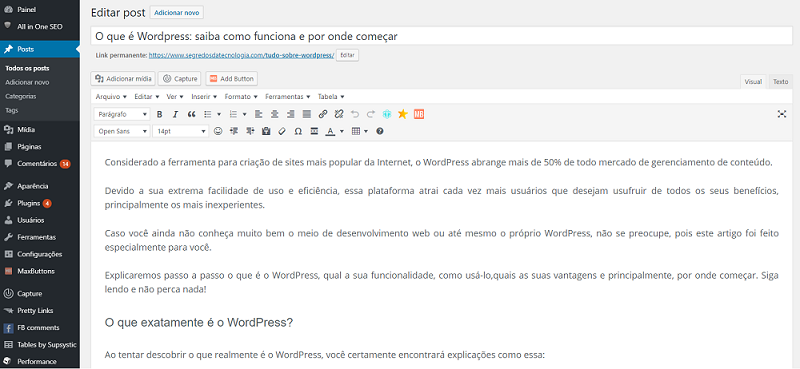Enter distraction-free fullscreen mode
Screen dimensions: 800x369
point(782,114)
